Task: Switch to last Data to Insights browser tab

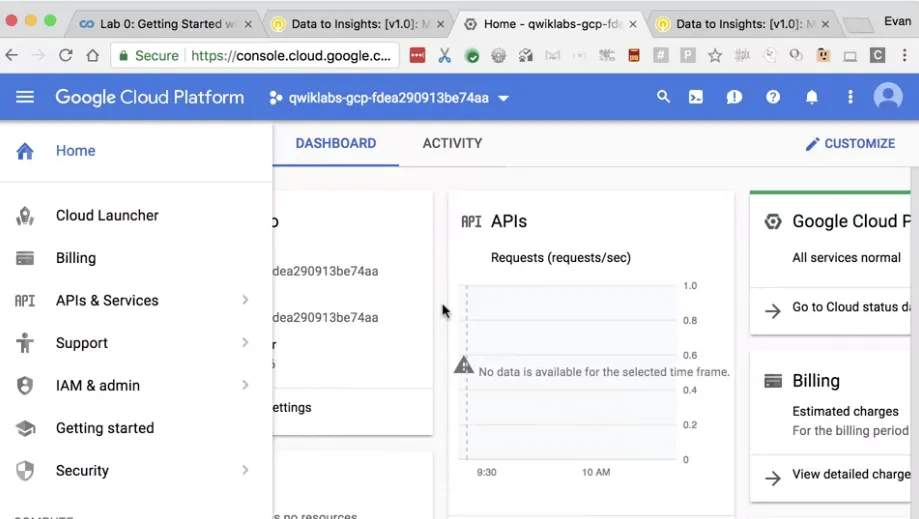Action: coord(742,24)
